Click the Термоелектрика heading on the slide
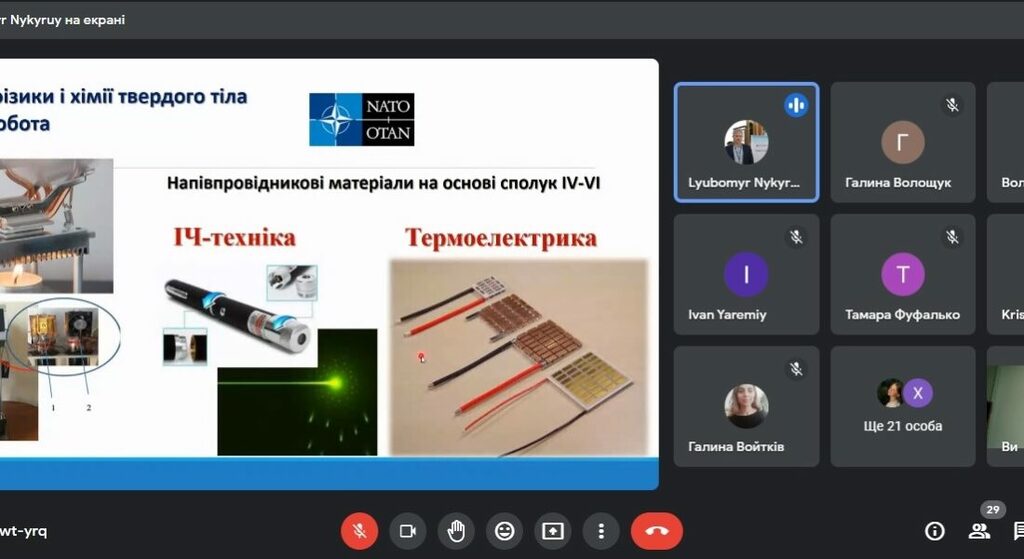The image size is (1024, 559). tap(500, 238)
